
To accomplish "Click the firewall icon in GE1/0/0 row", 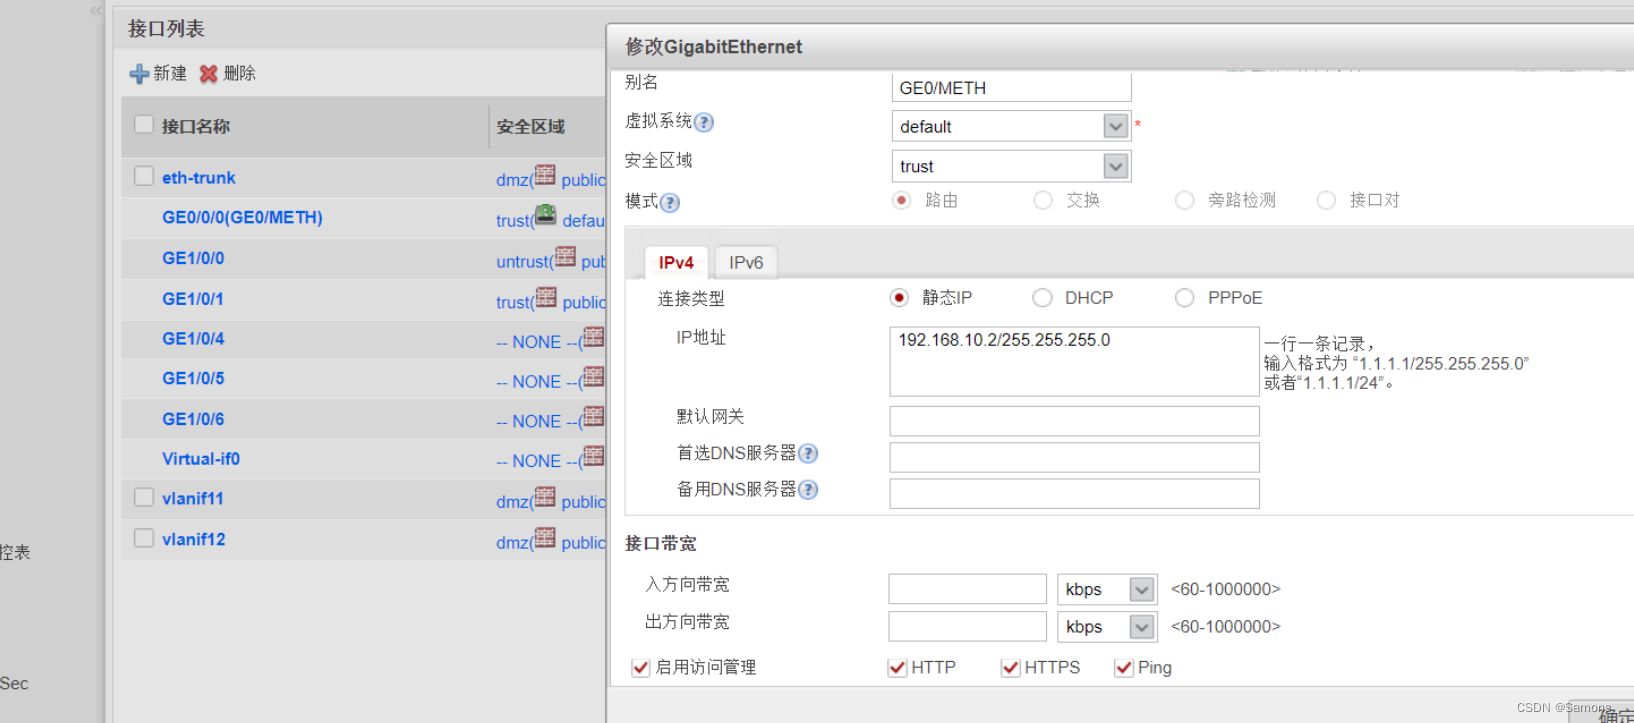I will (x=565, y=257).
